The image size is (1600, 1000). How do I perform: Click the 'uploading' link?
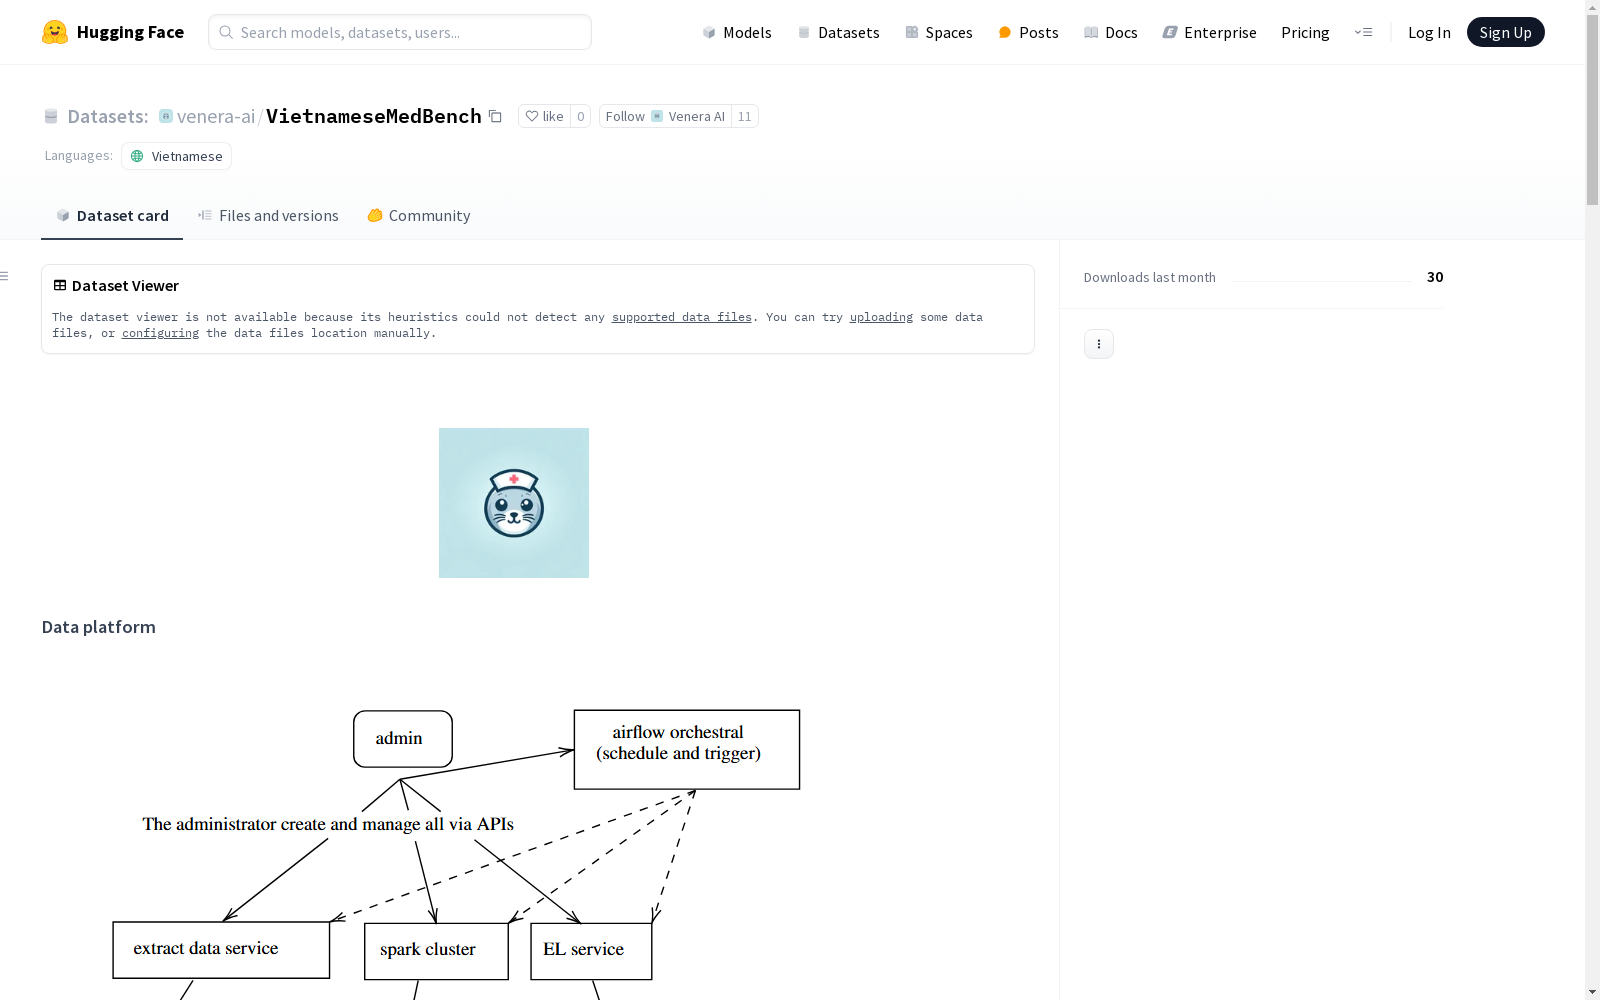(881, 317)
